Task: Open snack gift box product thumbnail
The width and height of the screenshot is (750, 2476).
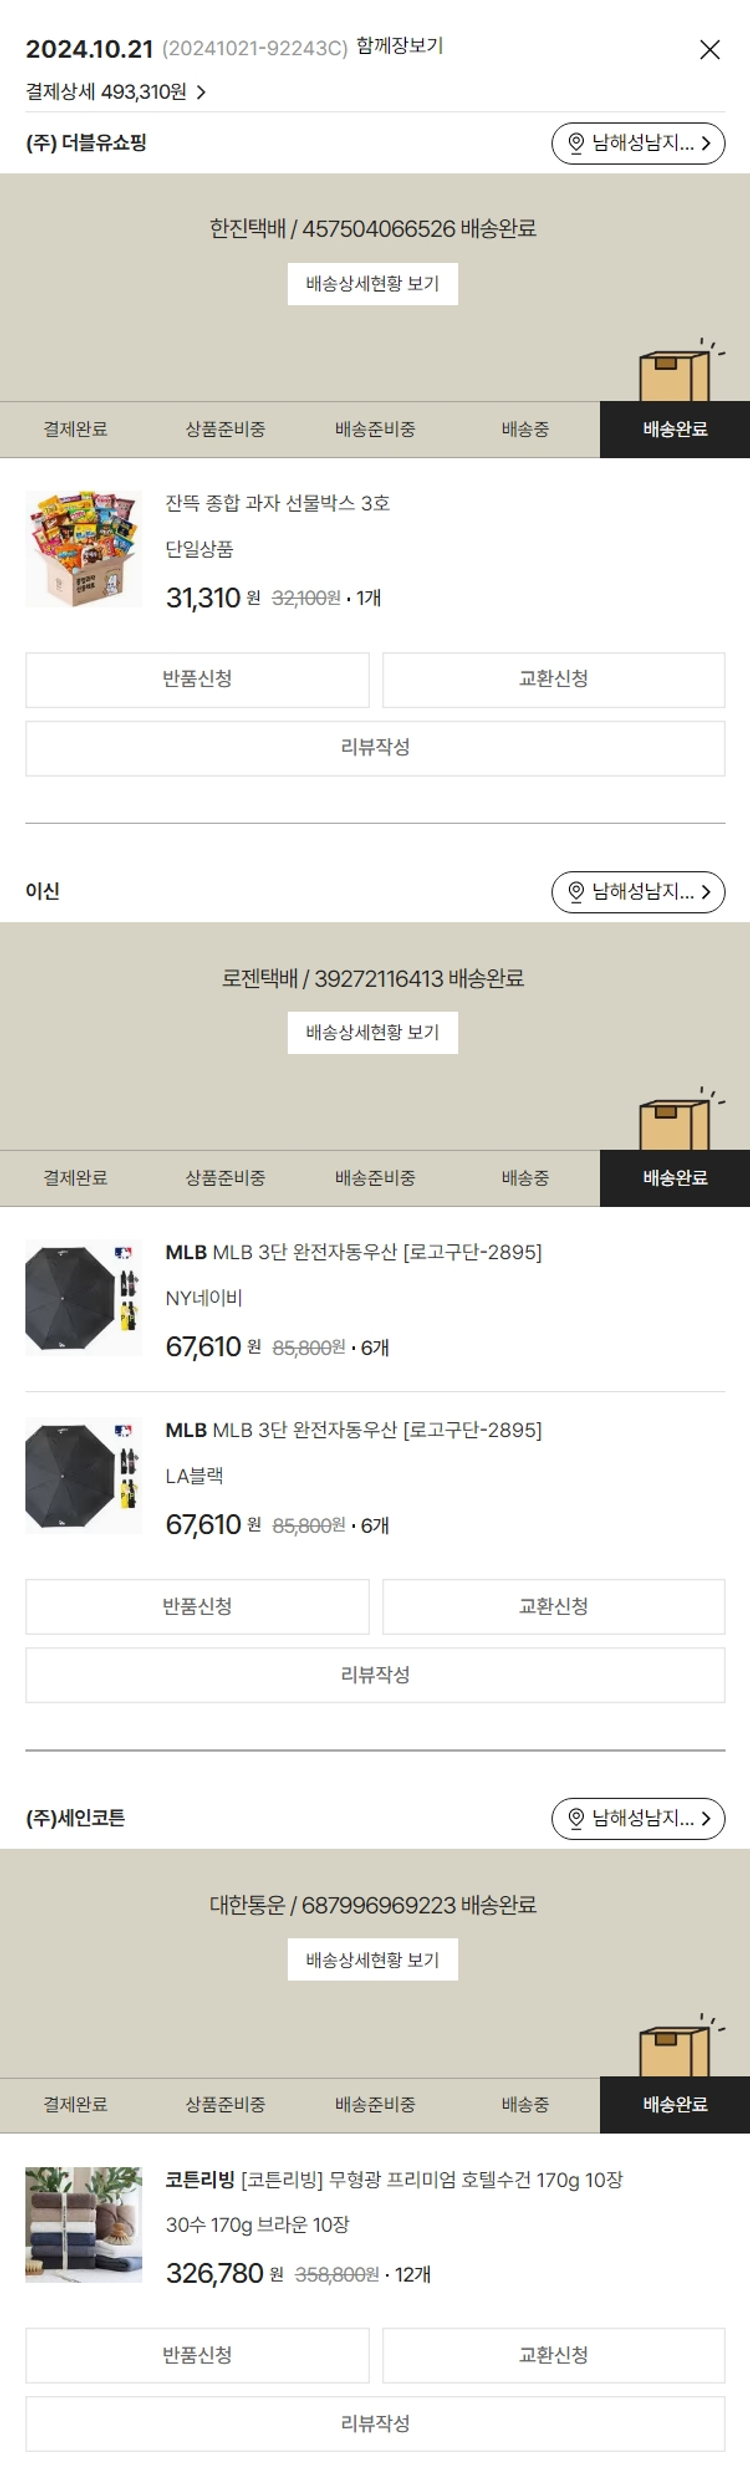Action: click(x=83, y=548)
